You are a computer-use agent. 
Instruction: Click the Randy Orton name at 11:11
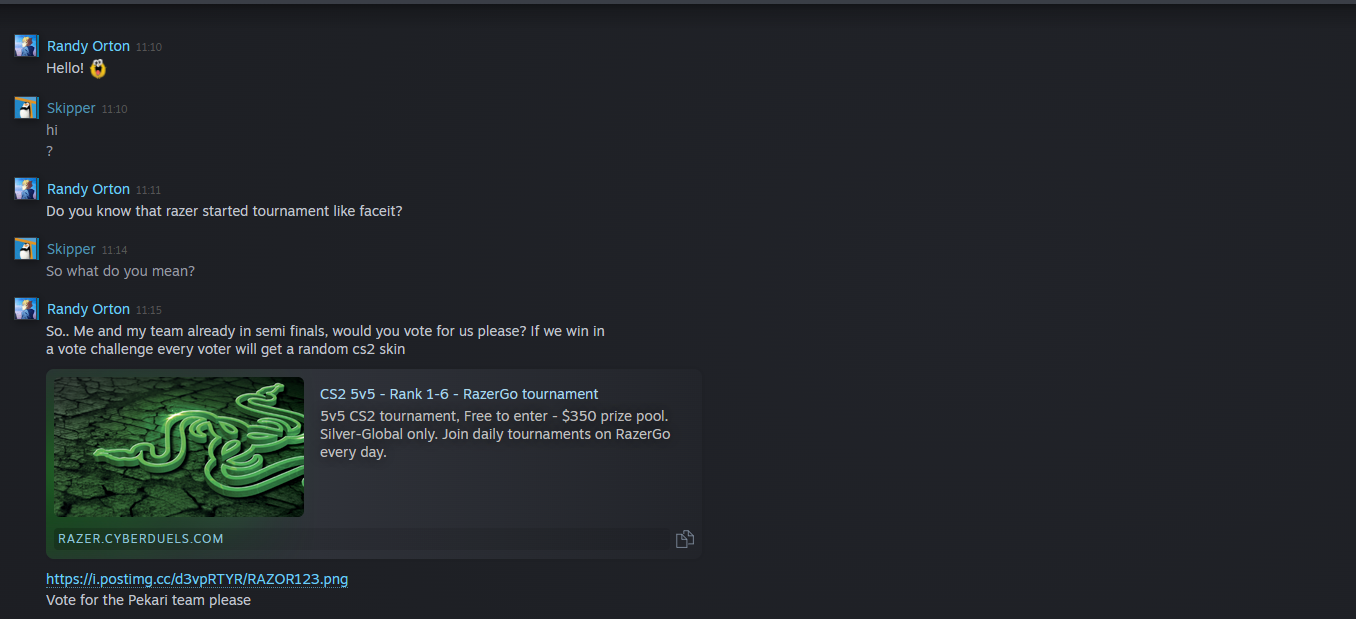(88, 189)
